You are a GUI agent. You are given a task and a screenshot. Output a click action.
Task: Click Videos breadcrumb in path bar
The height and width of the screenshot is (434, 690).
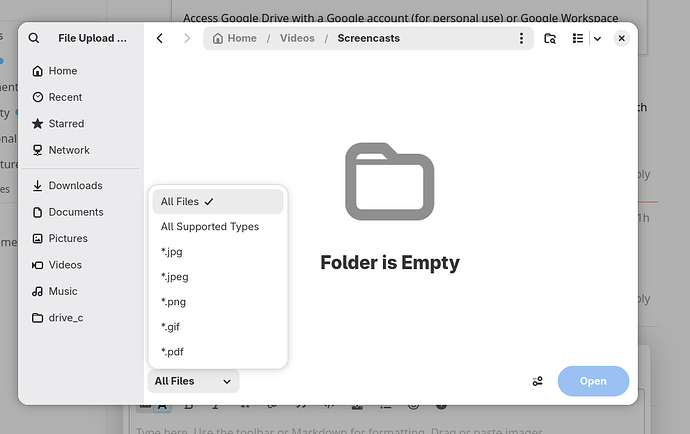pos(297,38)
